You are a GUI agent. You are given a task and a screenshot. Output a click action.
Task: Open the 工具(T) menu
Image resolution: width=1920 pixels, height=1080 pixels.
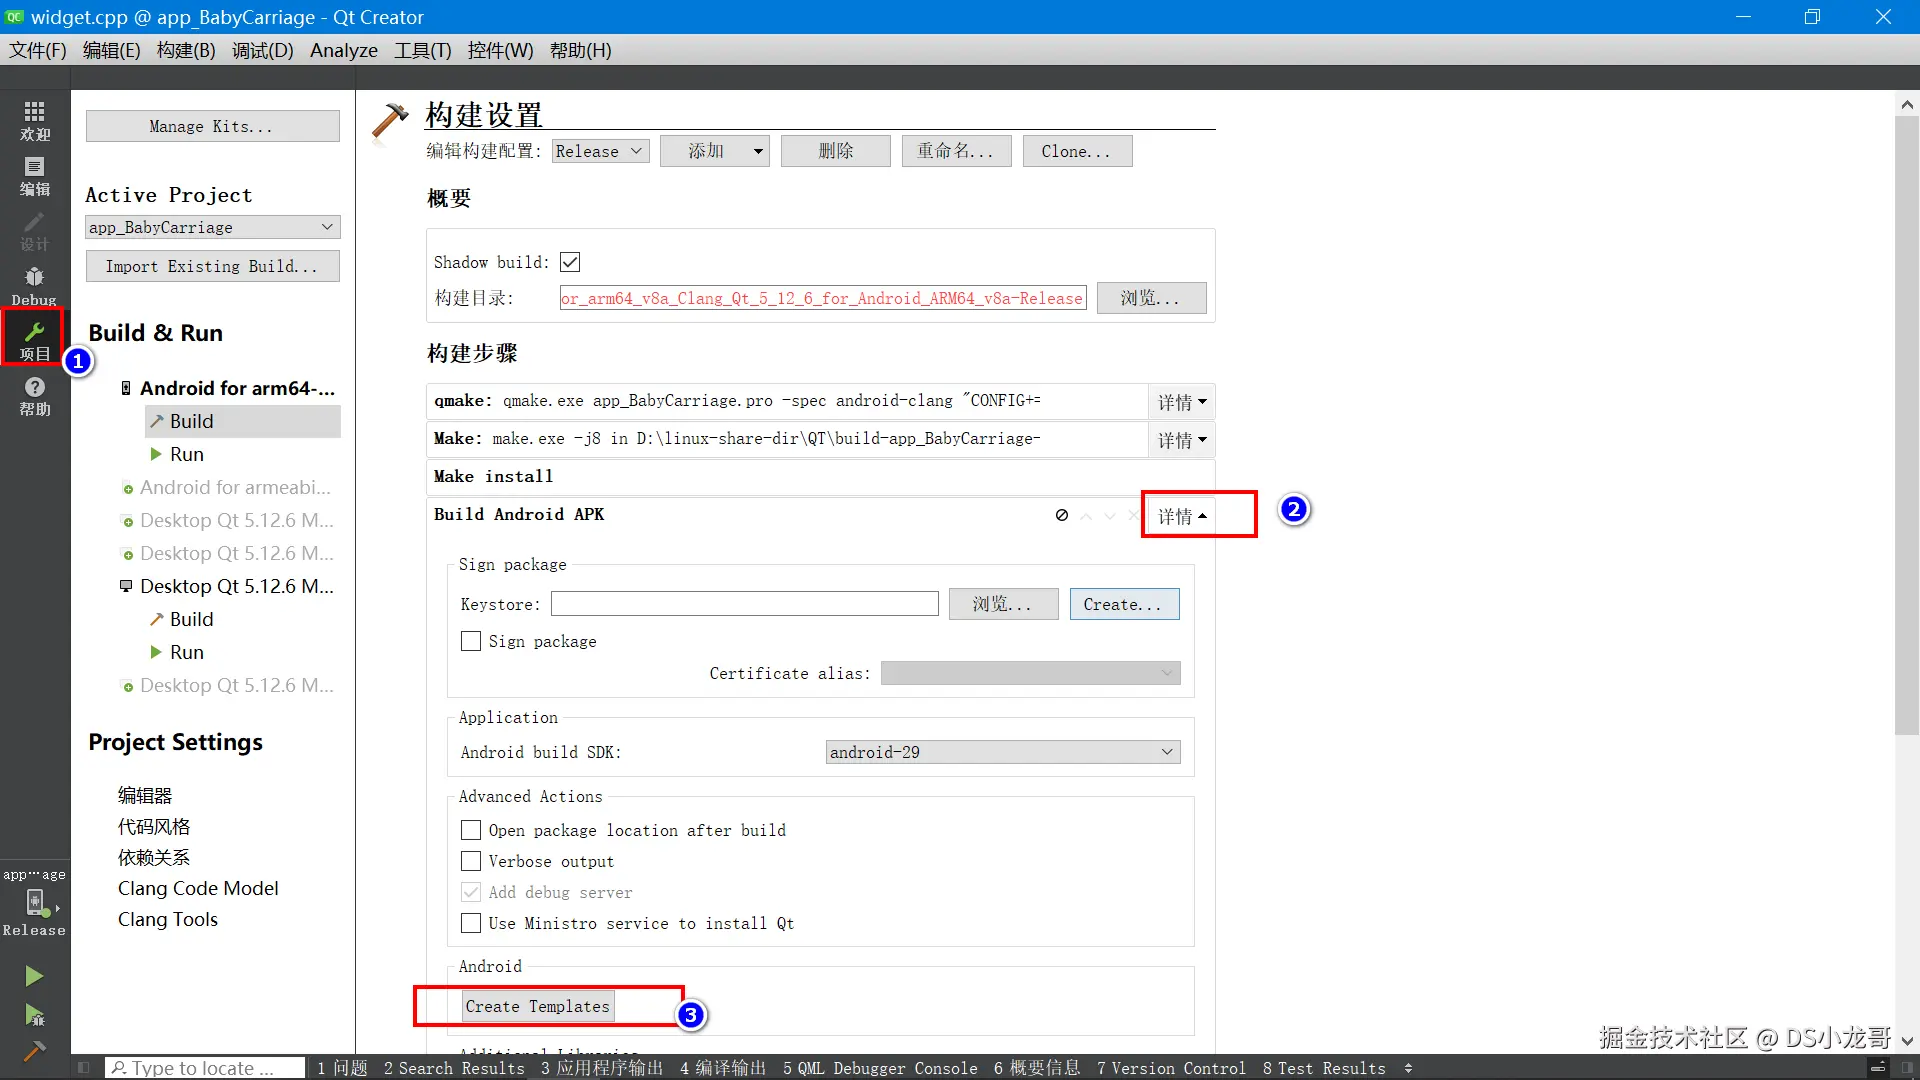pyautogui.click(x=422, y=50)
